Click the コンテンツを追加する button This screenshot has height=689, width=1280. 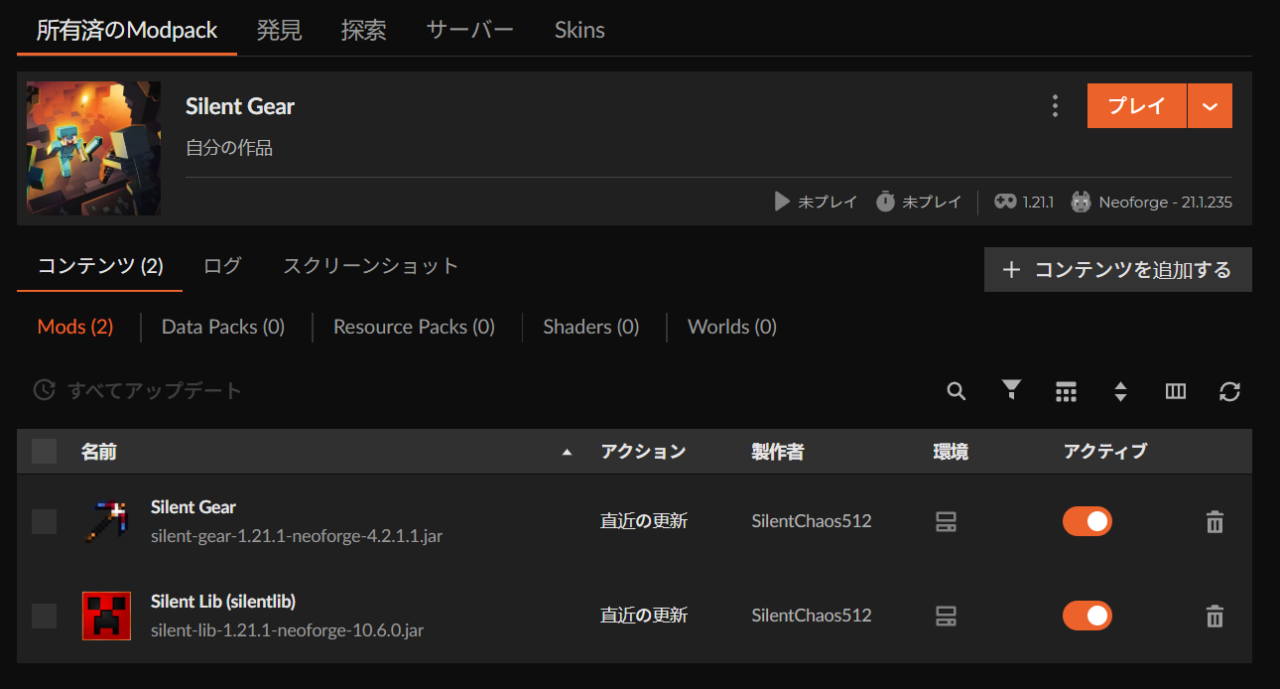(x=1118, y=270)
